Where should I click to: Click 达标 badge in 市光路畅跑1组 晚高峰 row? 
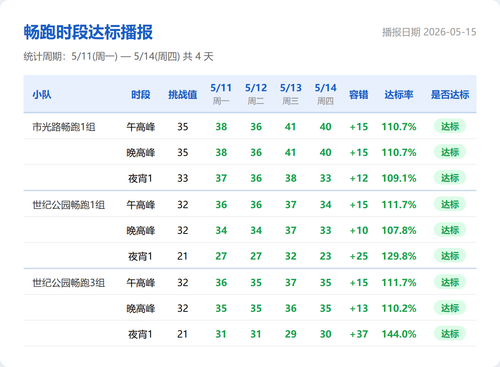[x=450, y=152]
